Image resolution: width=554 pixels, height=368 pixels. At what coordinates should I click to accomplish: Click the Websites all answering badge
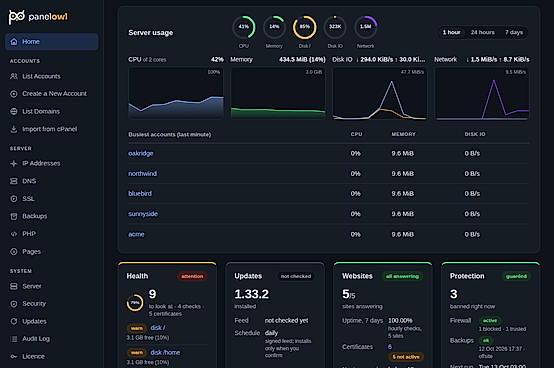pos(402,276)
